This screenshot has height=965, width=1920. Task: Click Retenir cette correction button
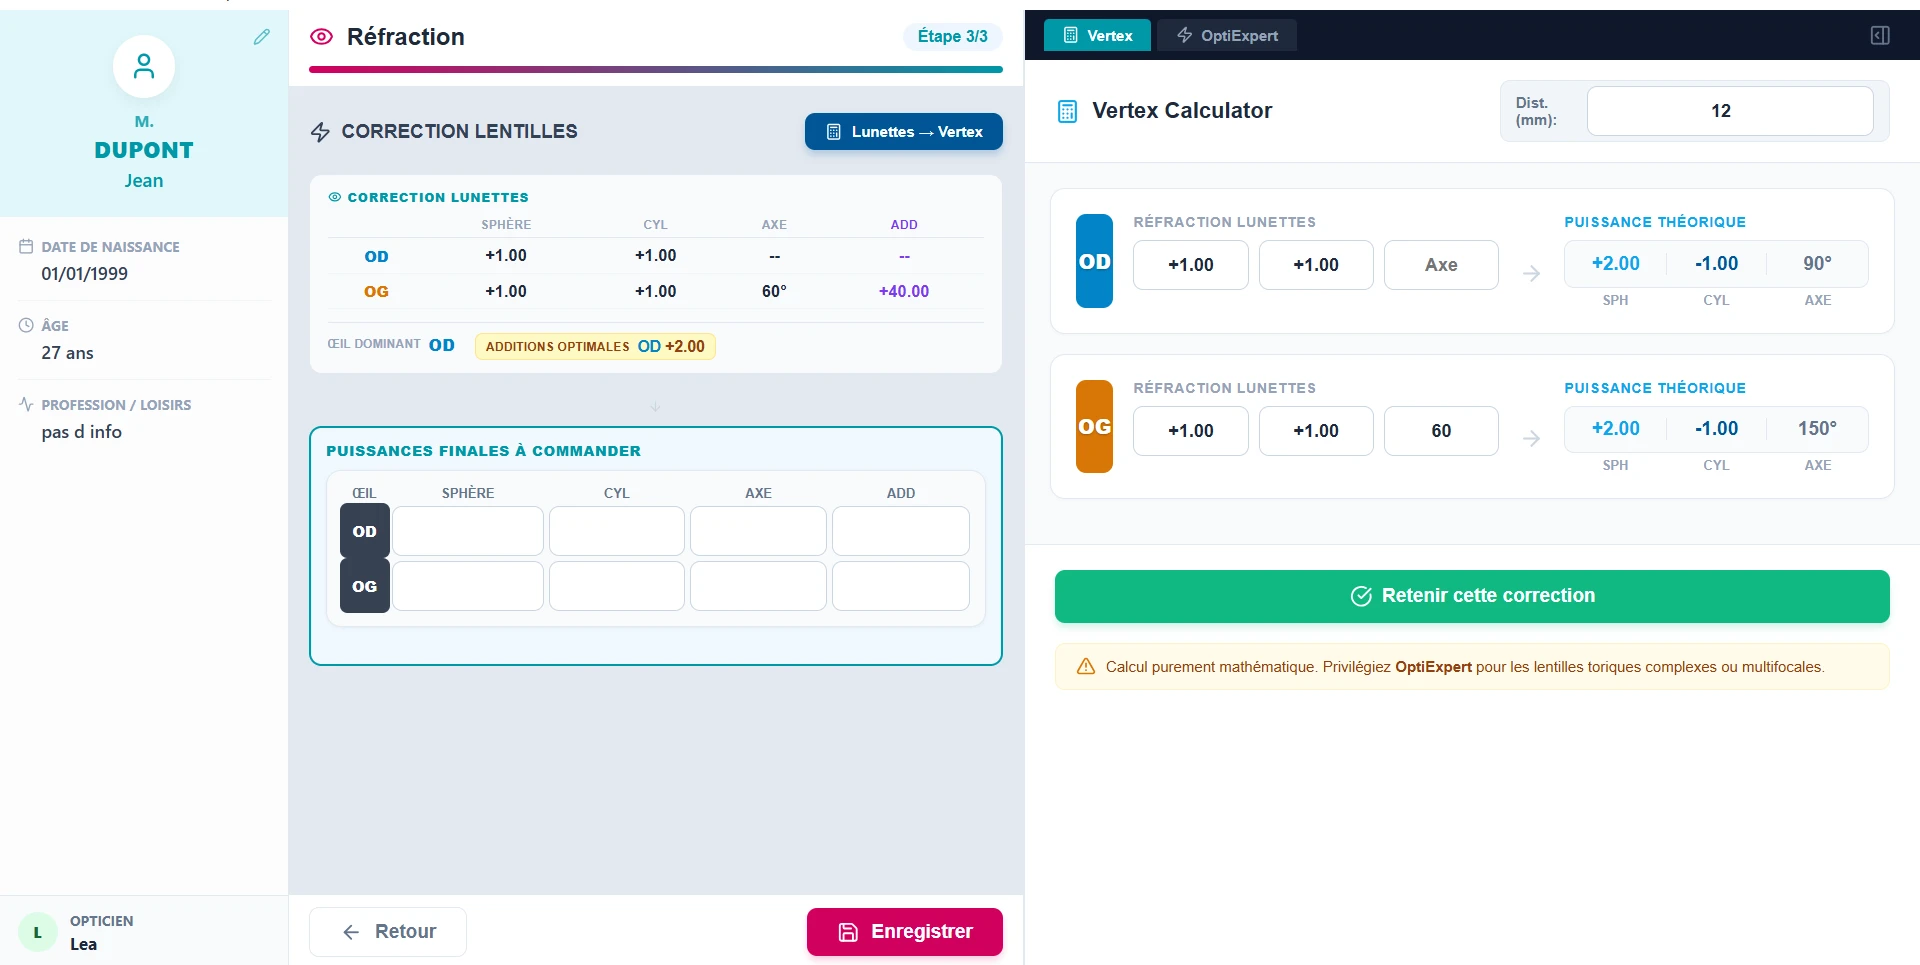coord(1472,596)
